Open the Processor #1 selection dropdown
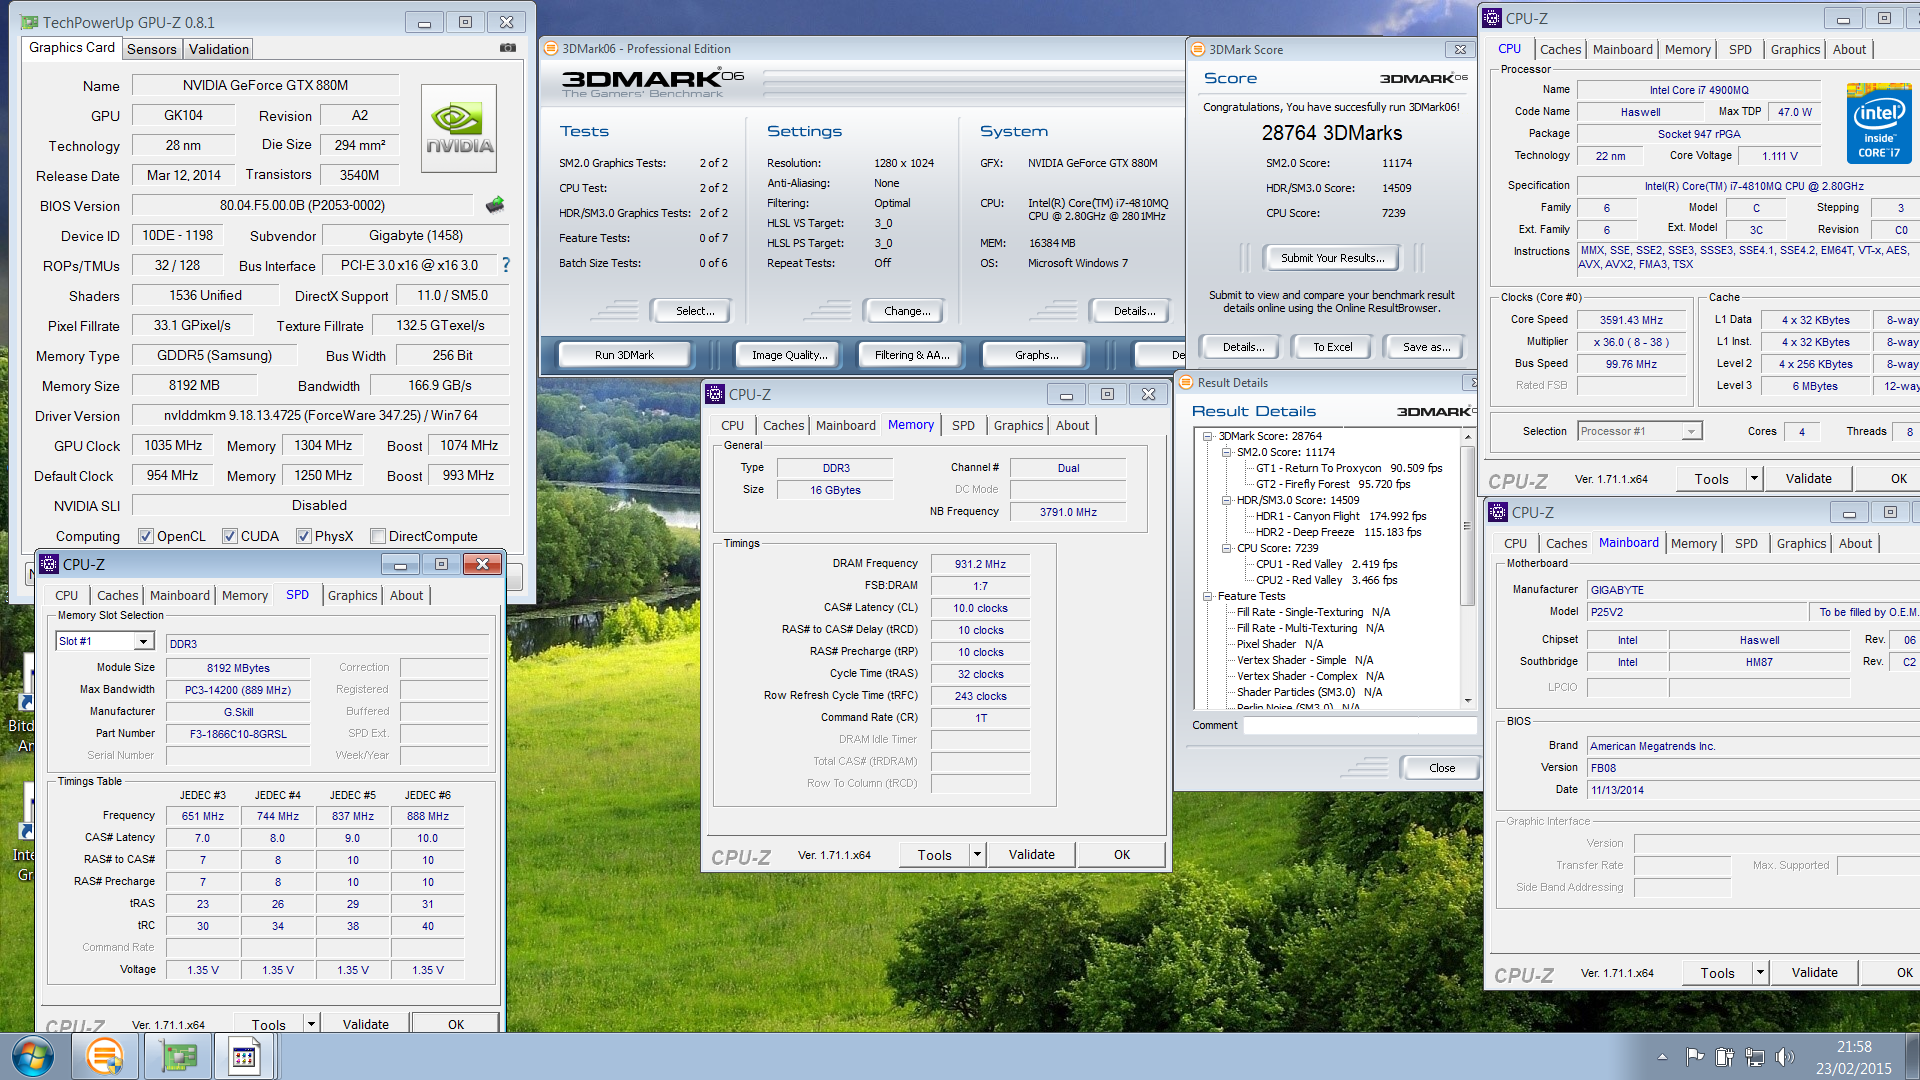The height and width of the screenshot is (1080, 1920). point(1691,432)
